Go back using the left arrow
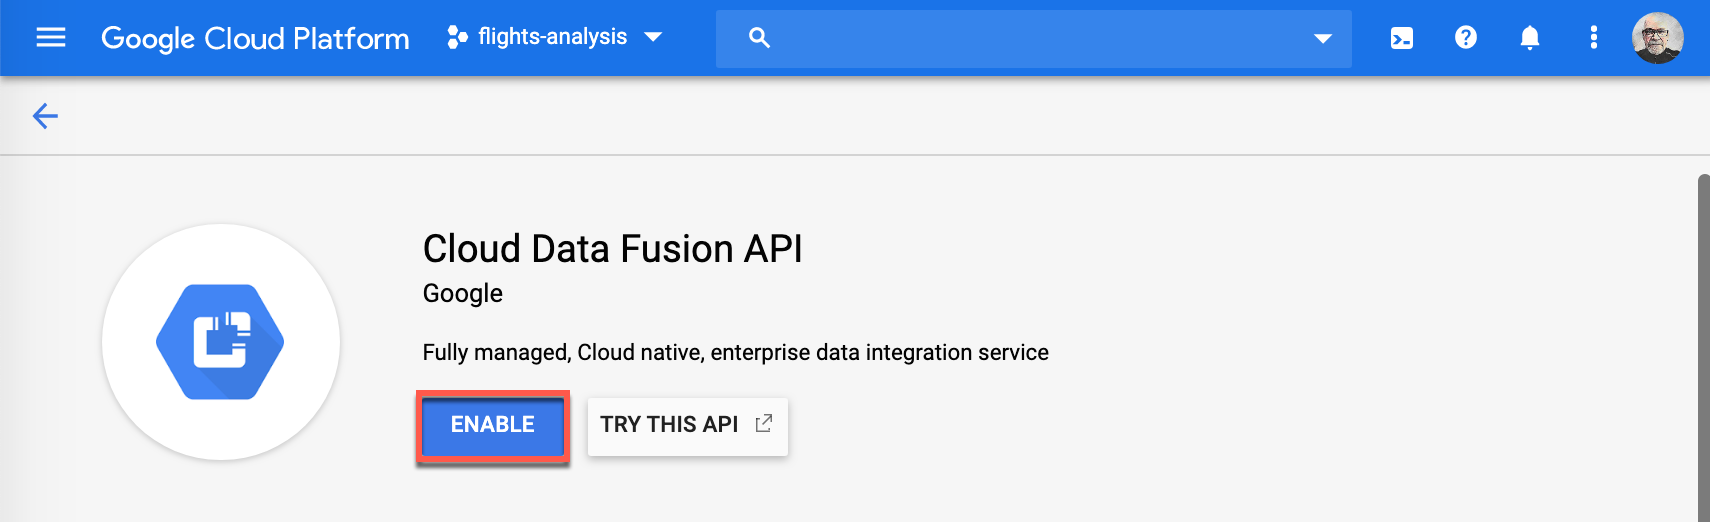This screenshot has height=522, width=1710. (x=45, y=116)
